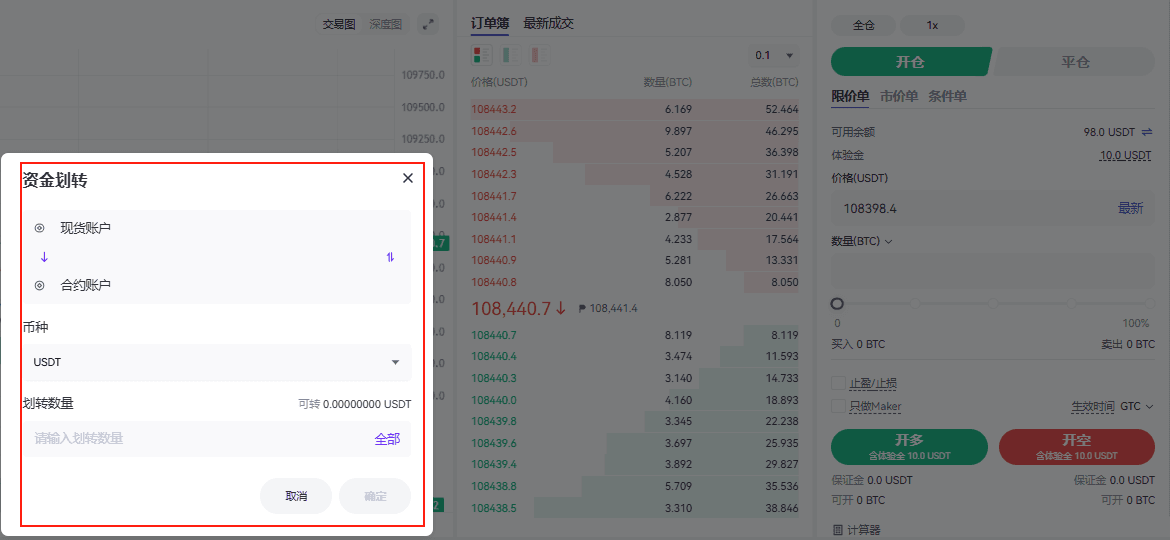Tick the 只做Maker checkbox

pos(838,406)
